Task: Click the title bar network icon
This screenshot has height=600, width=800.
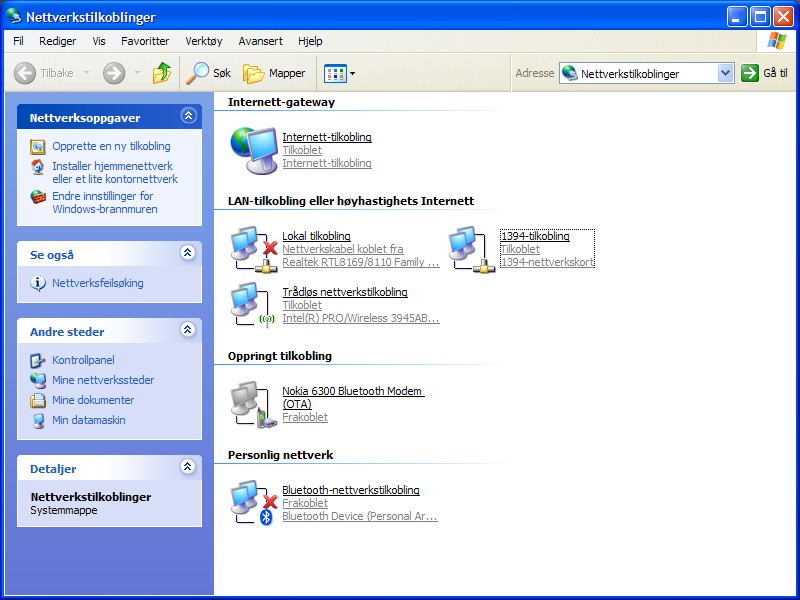Action: click(14, 16)
